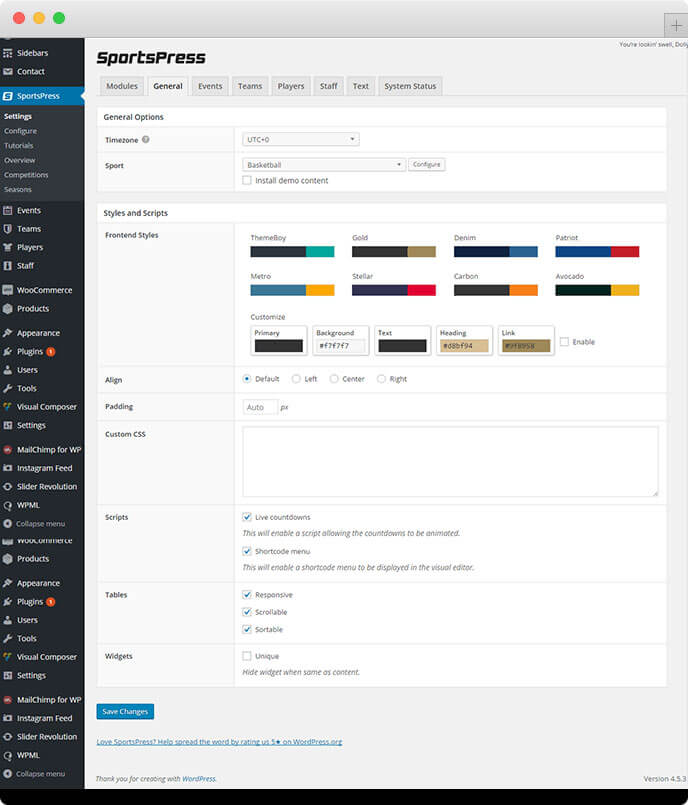Click inside the Custom CSS textarea
Screen dimensions: 688x805
[450, 462]
